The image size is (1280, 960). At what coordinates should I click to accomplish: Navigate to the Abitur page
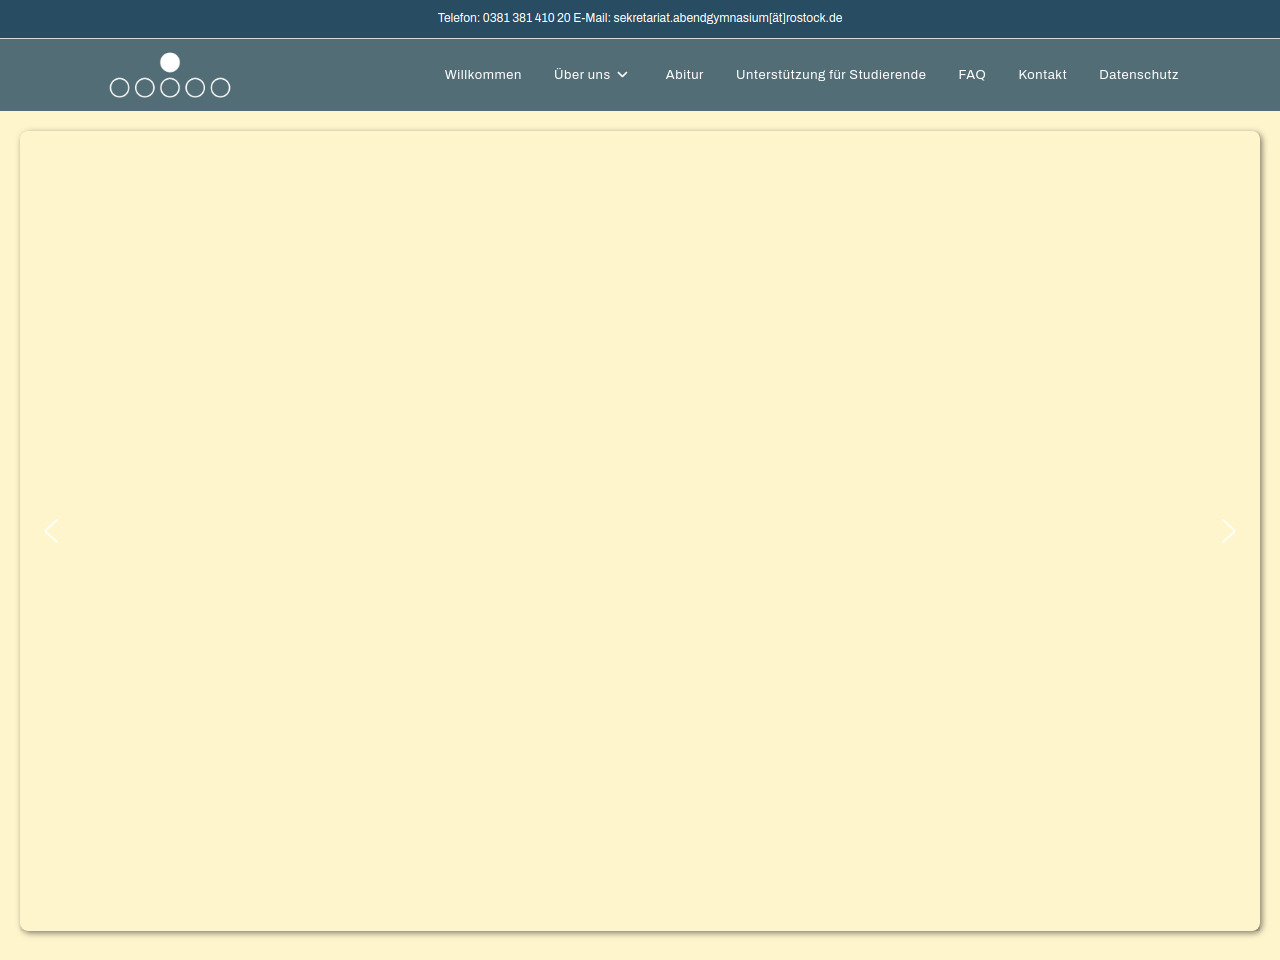pos(684,75)
